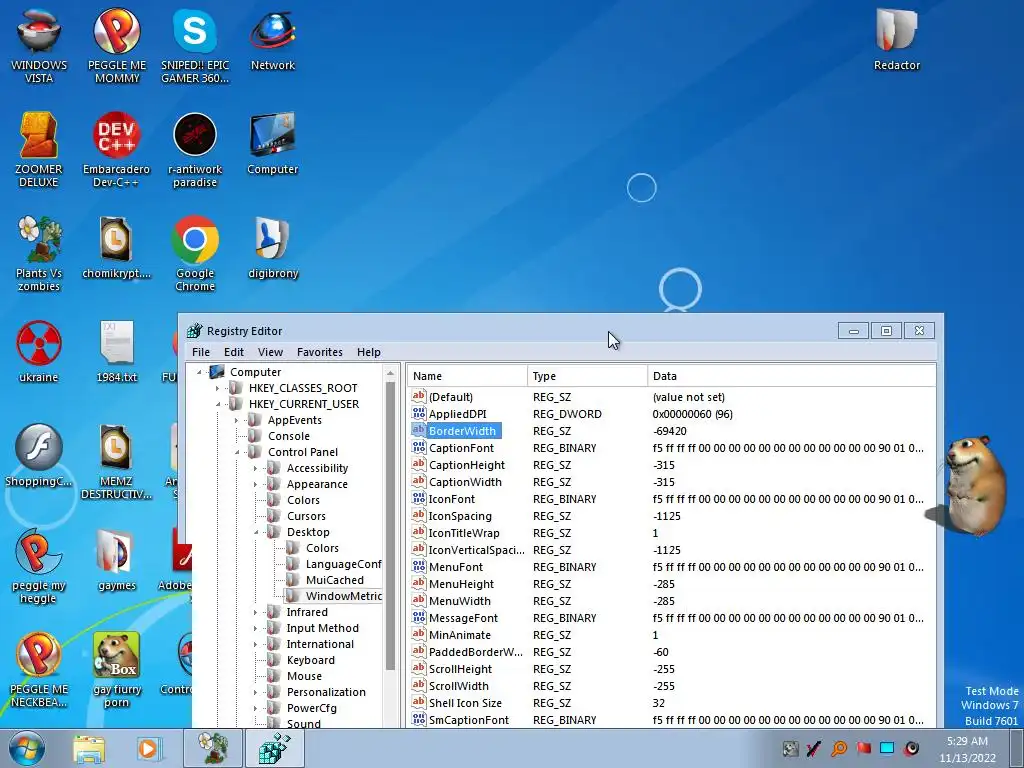Viewport: 1024px width, 768px height.
Task: Switch to Plants vs Zombies taskbar button
Action: pos(213,749)
